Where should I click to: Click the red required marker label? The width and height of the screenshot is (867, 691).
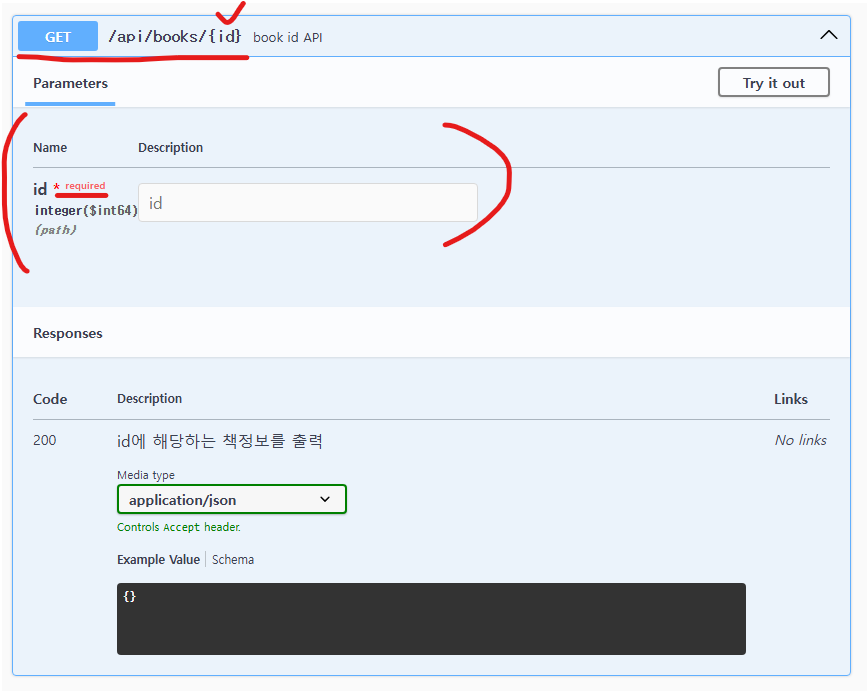pyautogui.click(x=85, y=186)
